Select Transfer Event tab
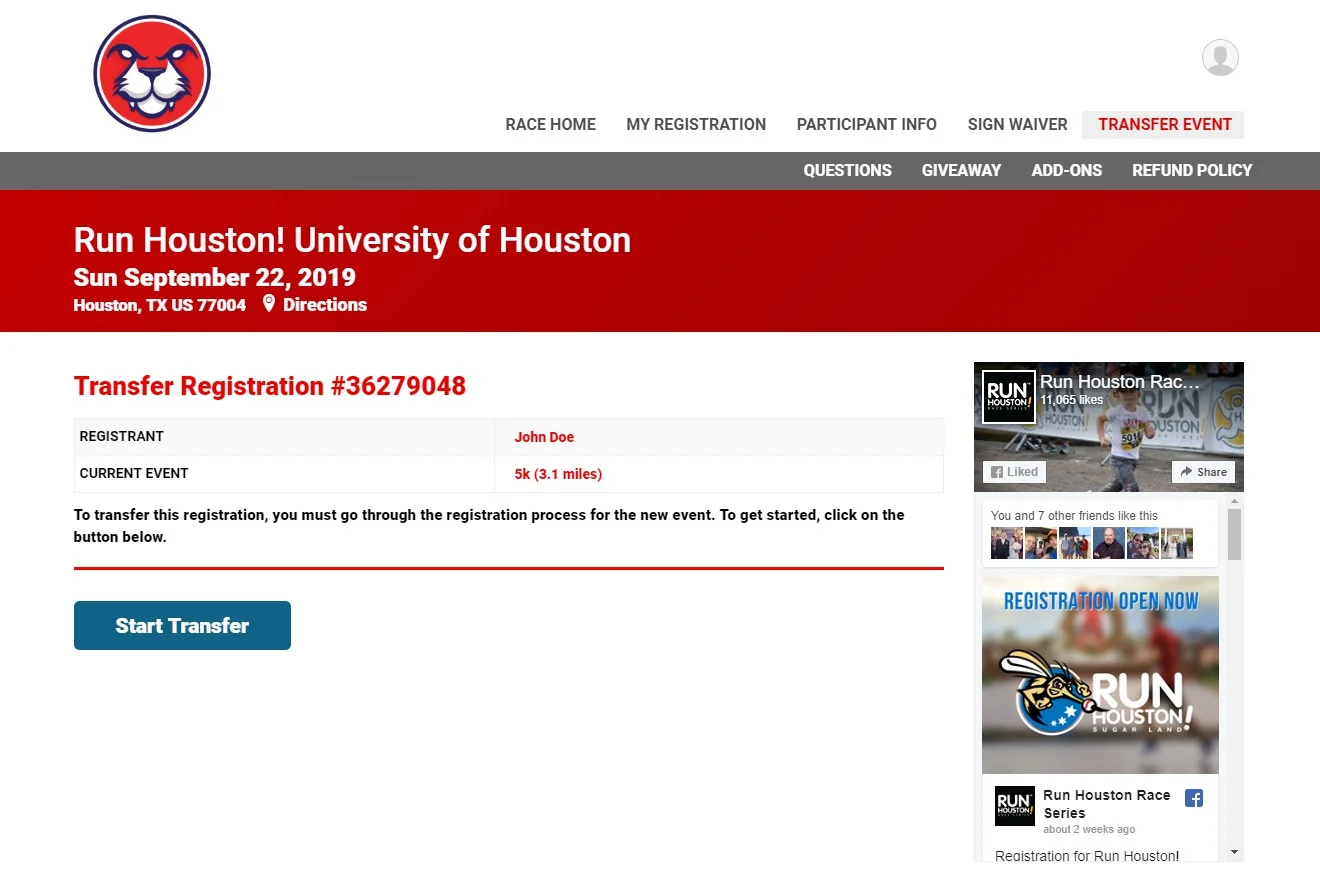 point(1164,124)
